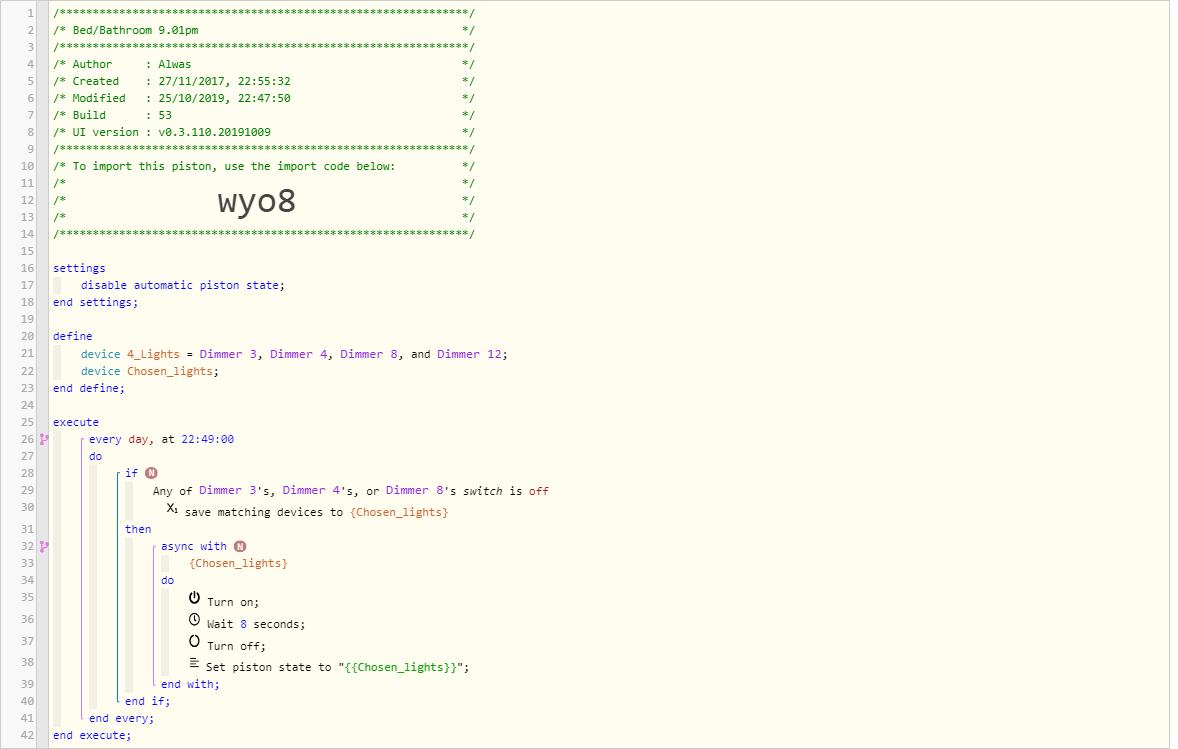Screen dimensions: 1178x749
Task: Click the clock icon beside Wait 8 seconds
Action: [x=195, y=620]
